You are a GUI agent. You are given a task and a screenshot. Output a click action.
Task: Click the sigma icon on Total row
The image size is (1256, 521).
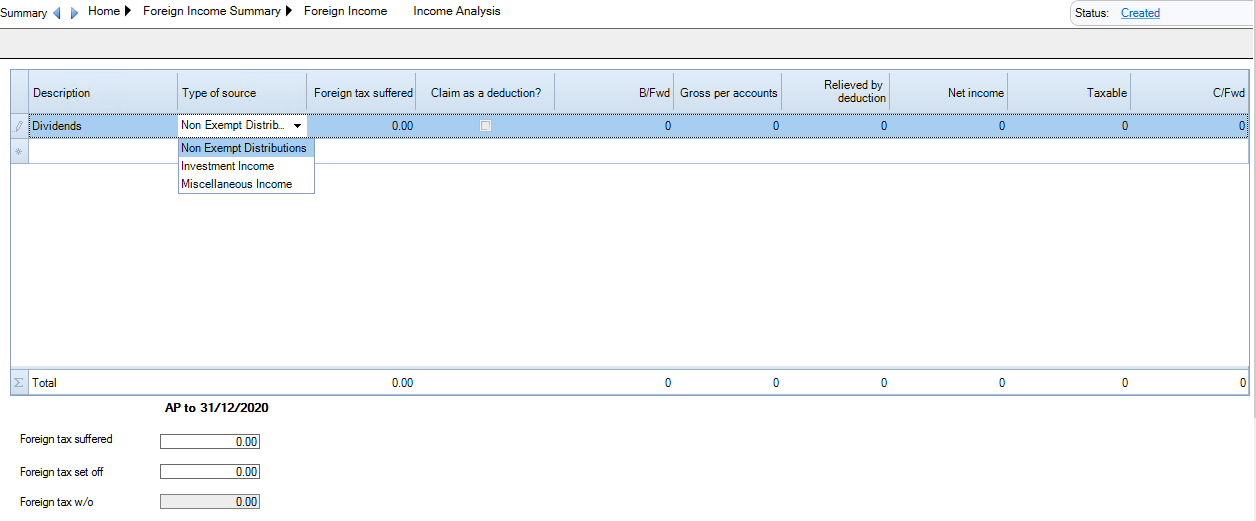click(19, 383)
